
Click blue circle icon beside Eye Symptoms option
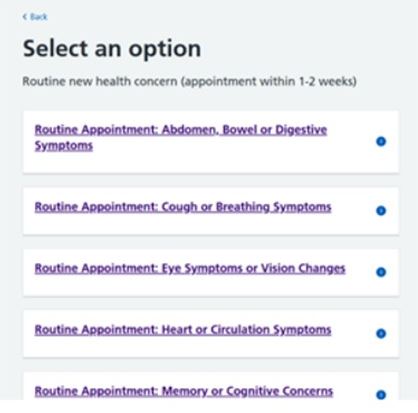click(x=381, y=272)
